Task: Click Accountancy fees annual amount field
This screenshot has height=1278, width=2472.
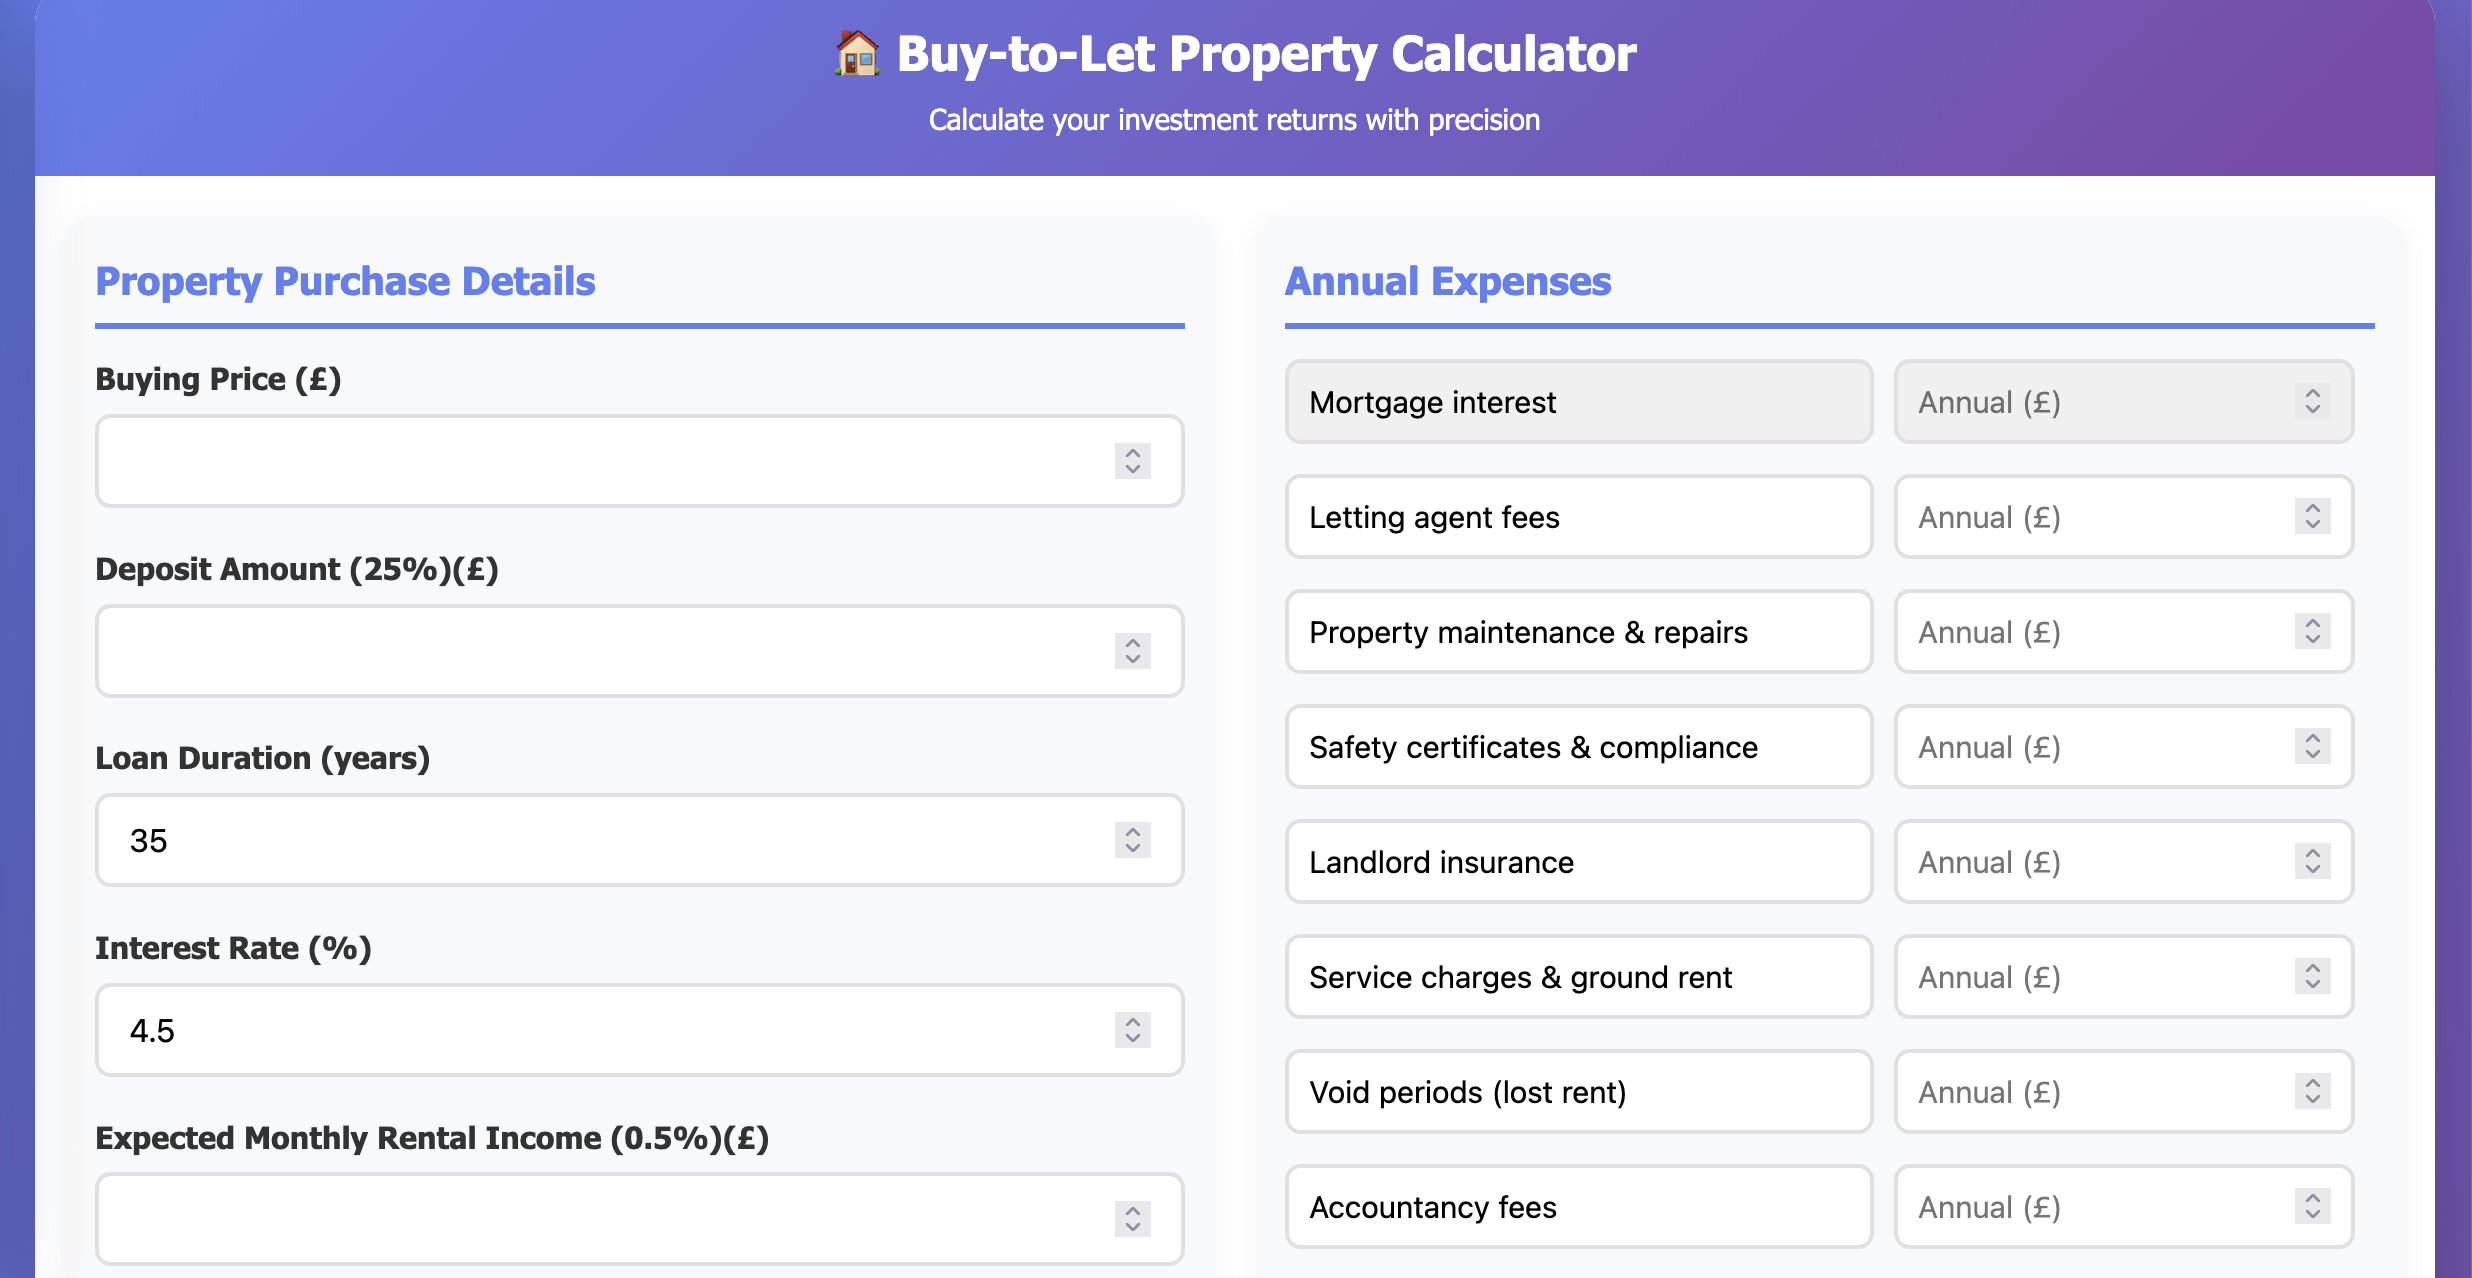Action: point(2100,1207)
